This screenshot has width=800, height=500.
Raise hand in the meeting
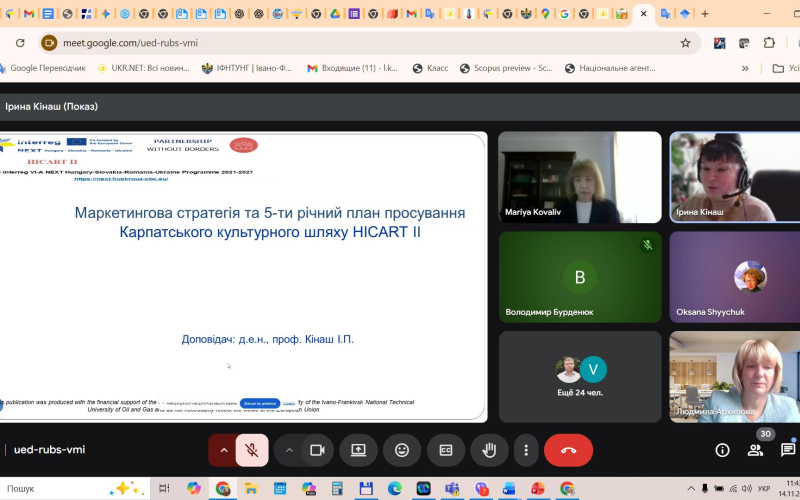tap(489, 450)
